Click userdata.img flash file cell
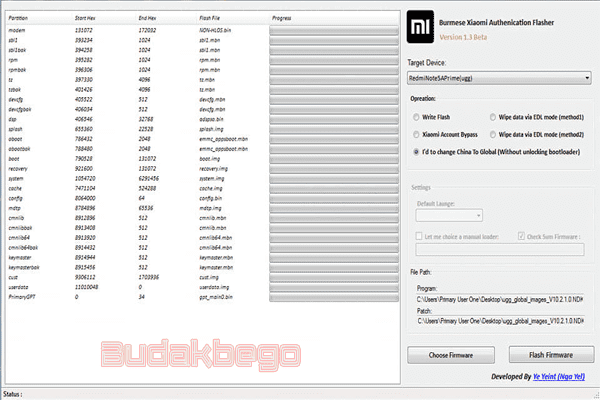Screen dimensions: 600x400 pyautogui.click(x=214, y=287)
